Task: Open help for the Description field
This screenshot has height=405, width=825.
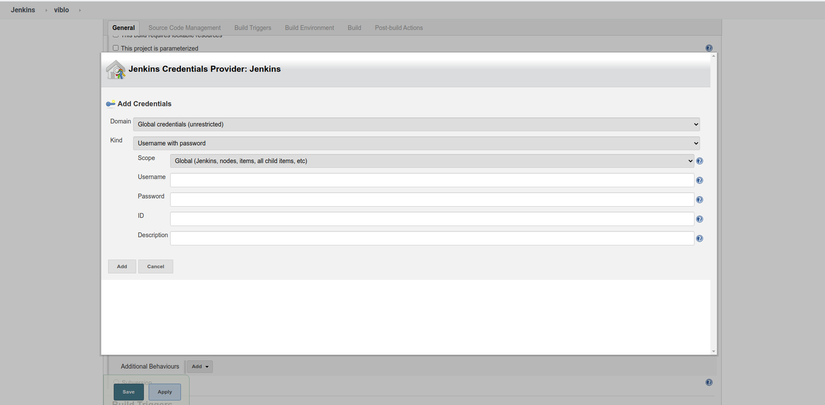Action: [x=699, y=238]
